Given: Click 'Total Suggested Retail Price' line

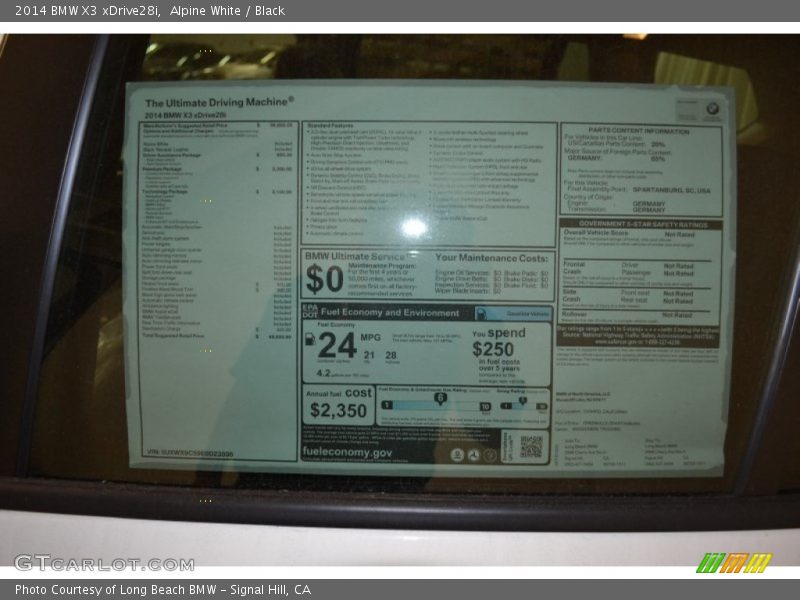Looking at the screenshot, I should tap(217, 336).
